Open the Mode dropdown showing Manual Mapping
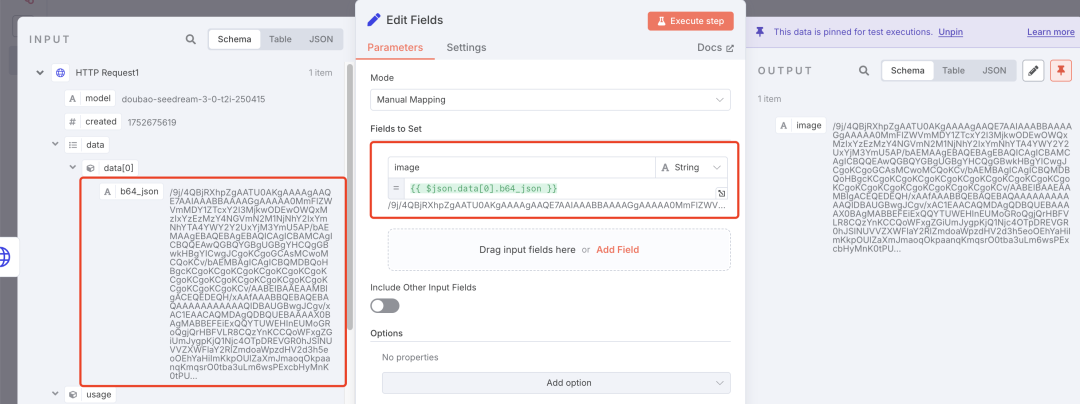The height and width of the screenshot is (404, 1080). point(550,100)
